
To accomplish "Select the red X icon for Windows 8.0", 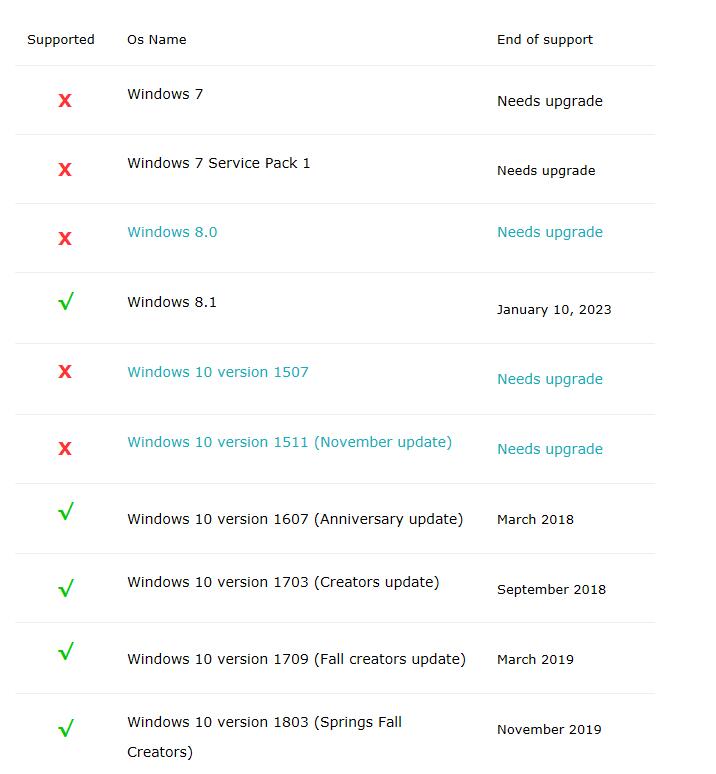I will coord(65,239).
